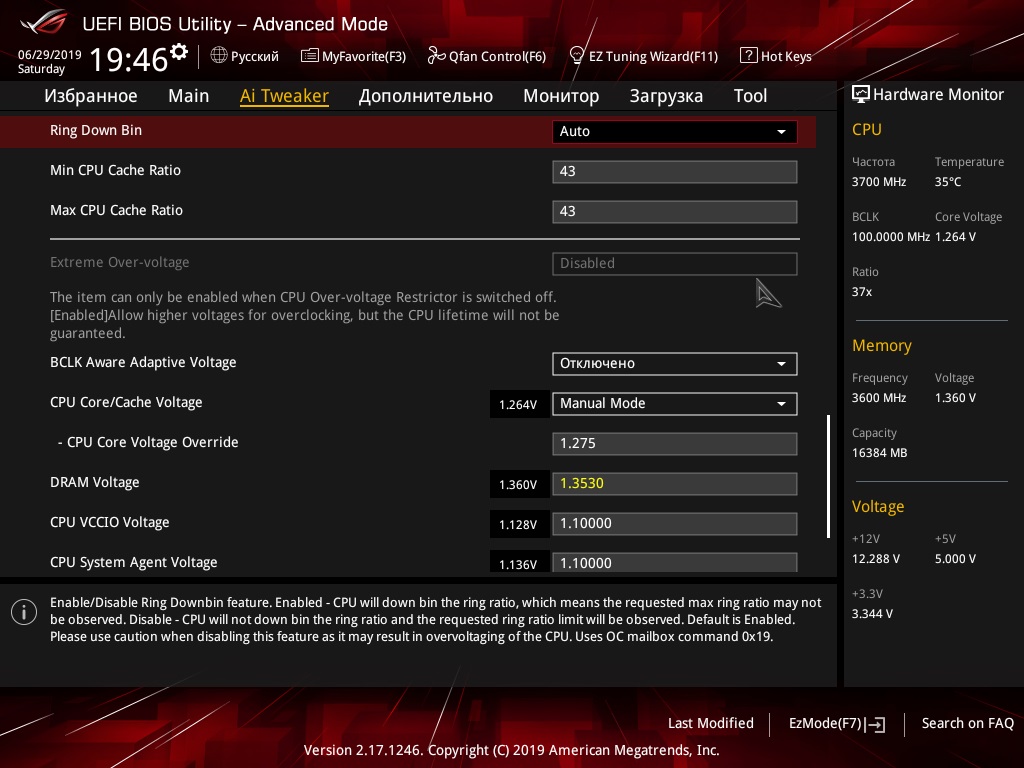Click the 16384 MB capacity value
Viewport: 1024px width, 768px height.
click(x=880, y=453)
